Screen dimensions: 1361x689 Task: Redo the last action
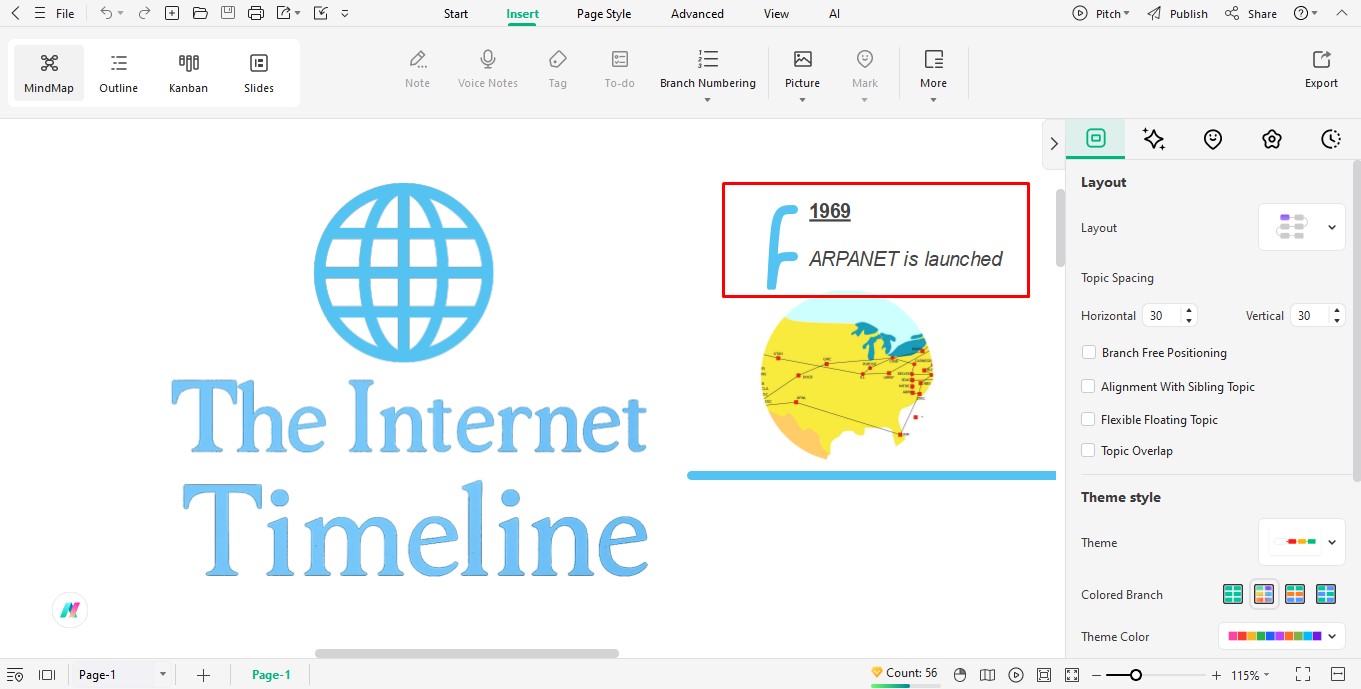(144, 13)
